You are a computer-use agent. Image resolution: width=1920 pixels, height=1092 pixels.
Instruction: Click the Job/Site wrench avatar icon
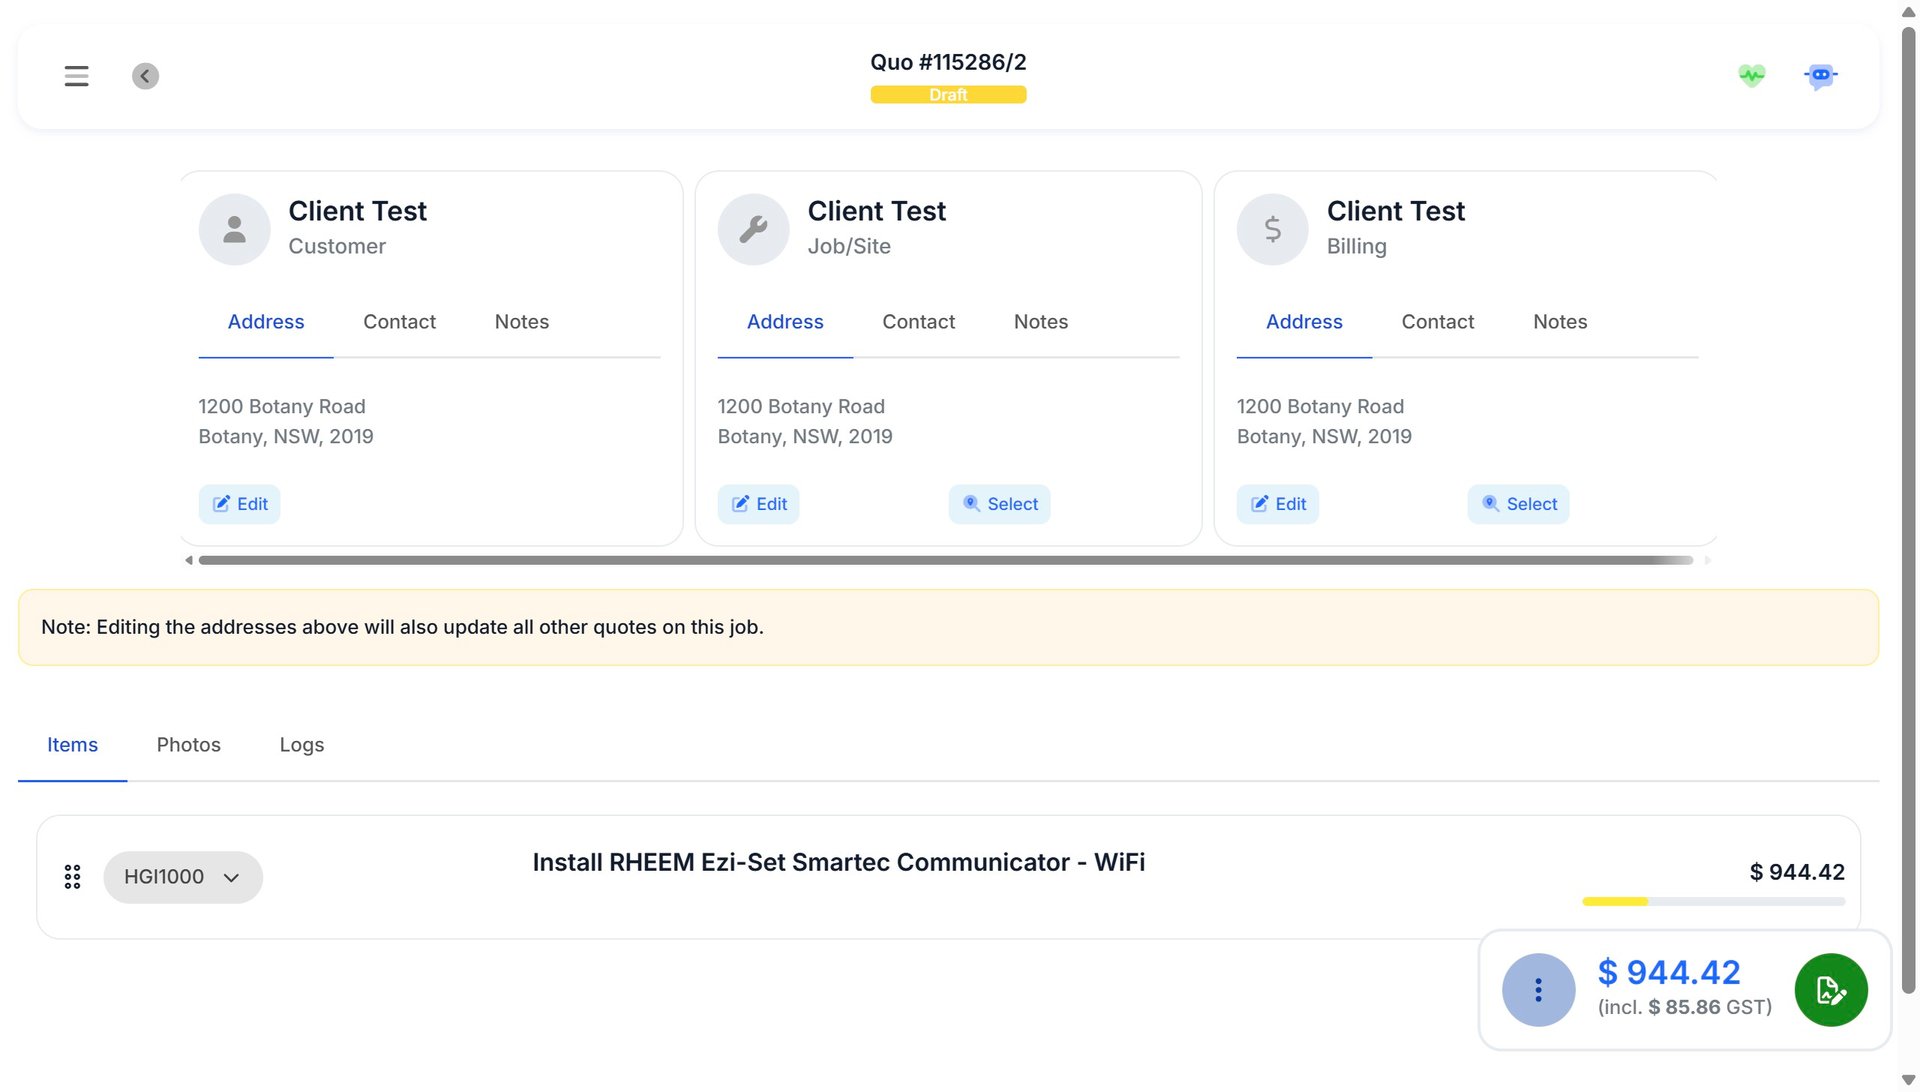point(753,229)
